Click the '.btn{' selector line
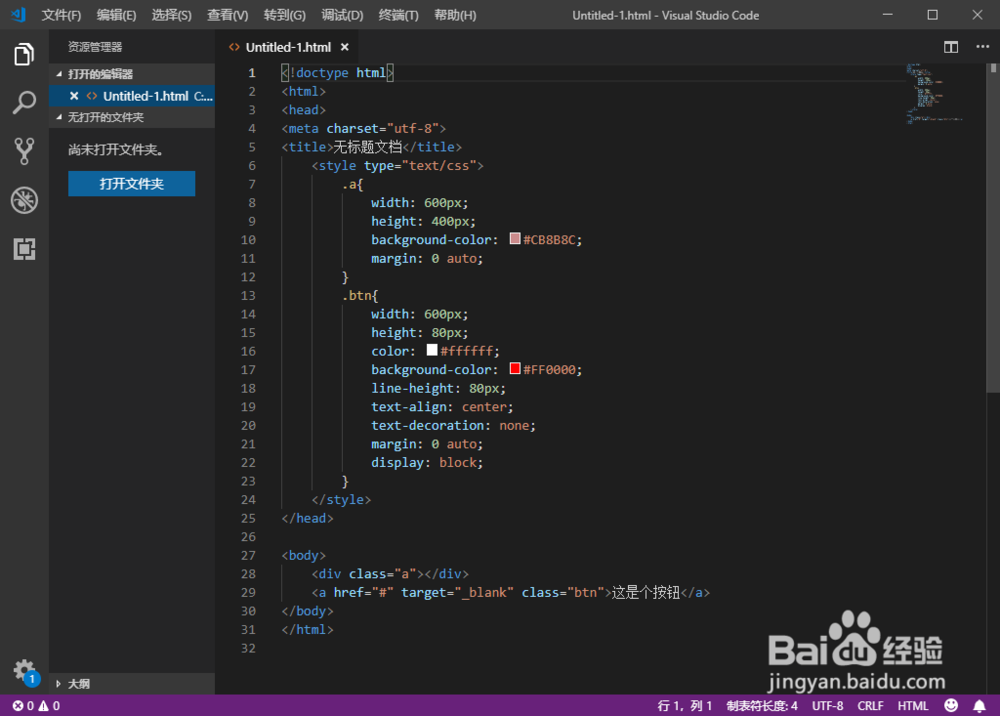 tap(360, 296)
